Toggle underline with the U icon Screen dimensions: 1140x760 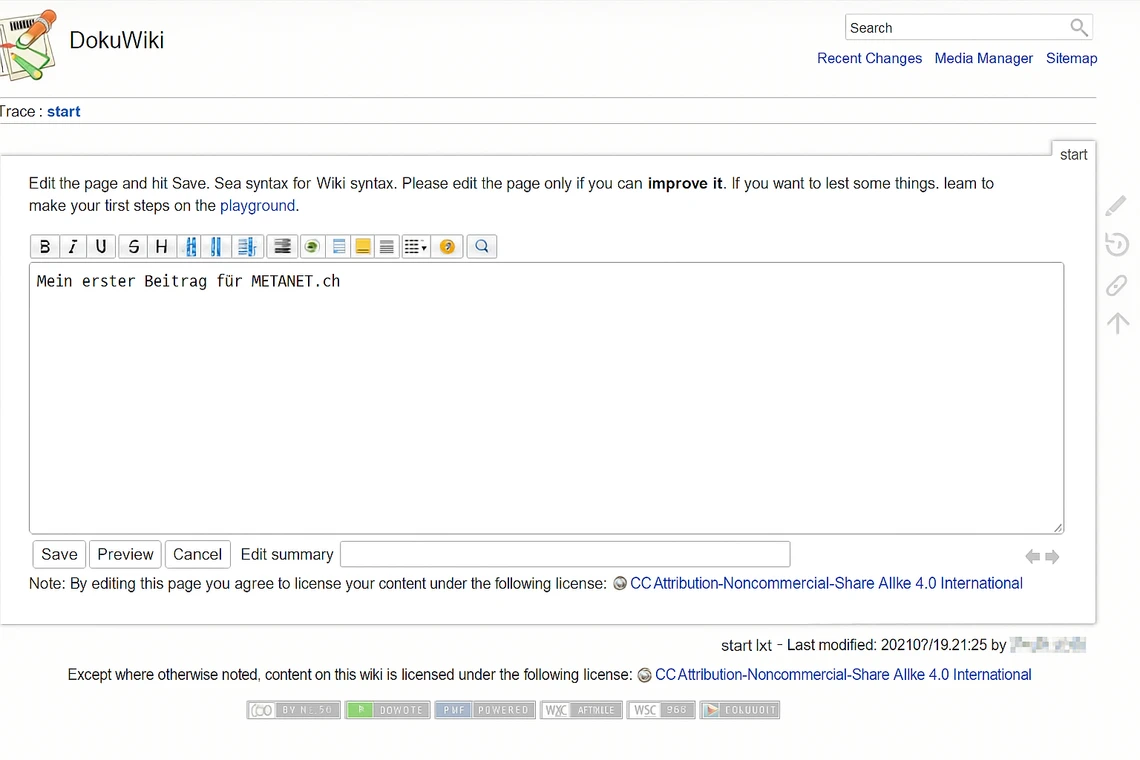[x=101, y=246]
